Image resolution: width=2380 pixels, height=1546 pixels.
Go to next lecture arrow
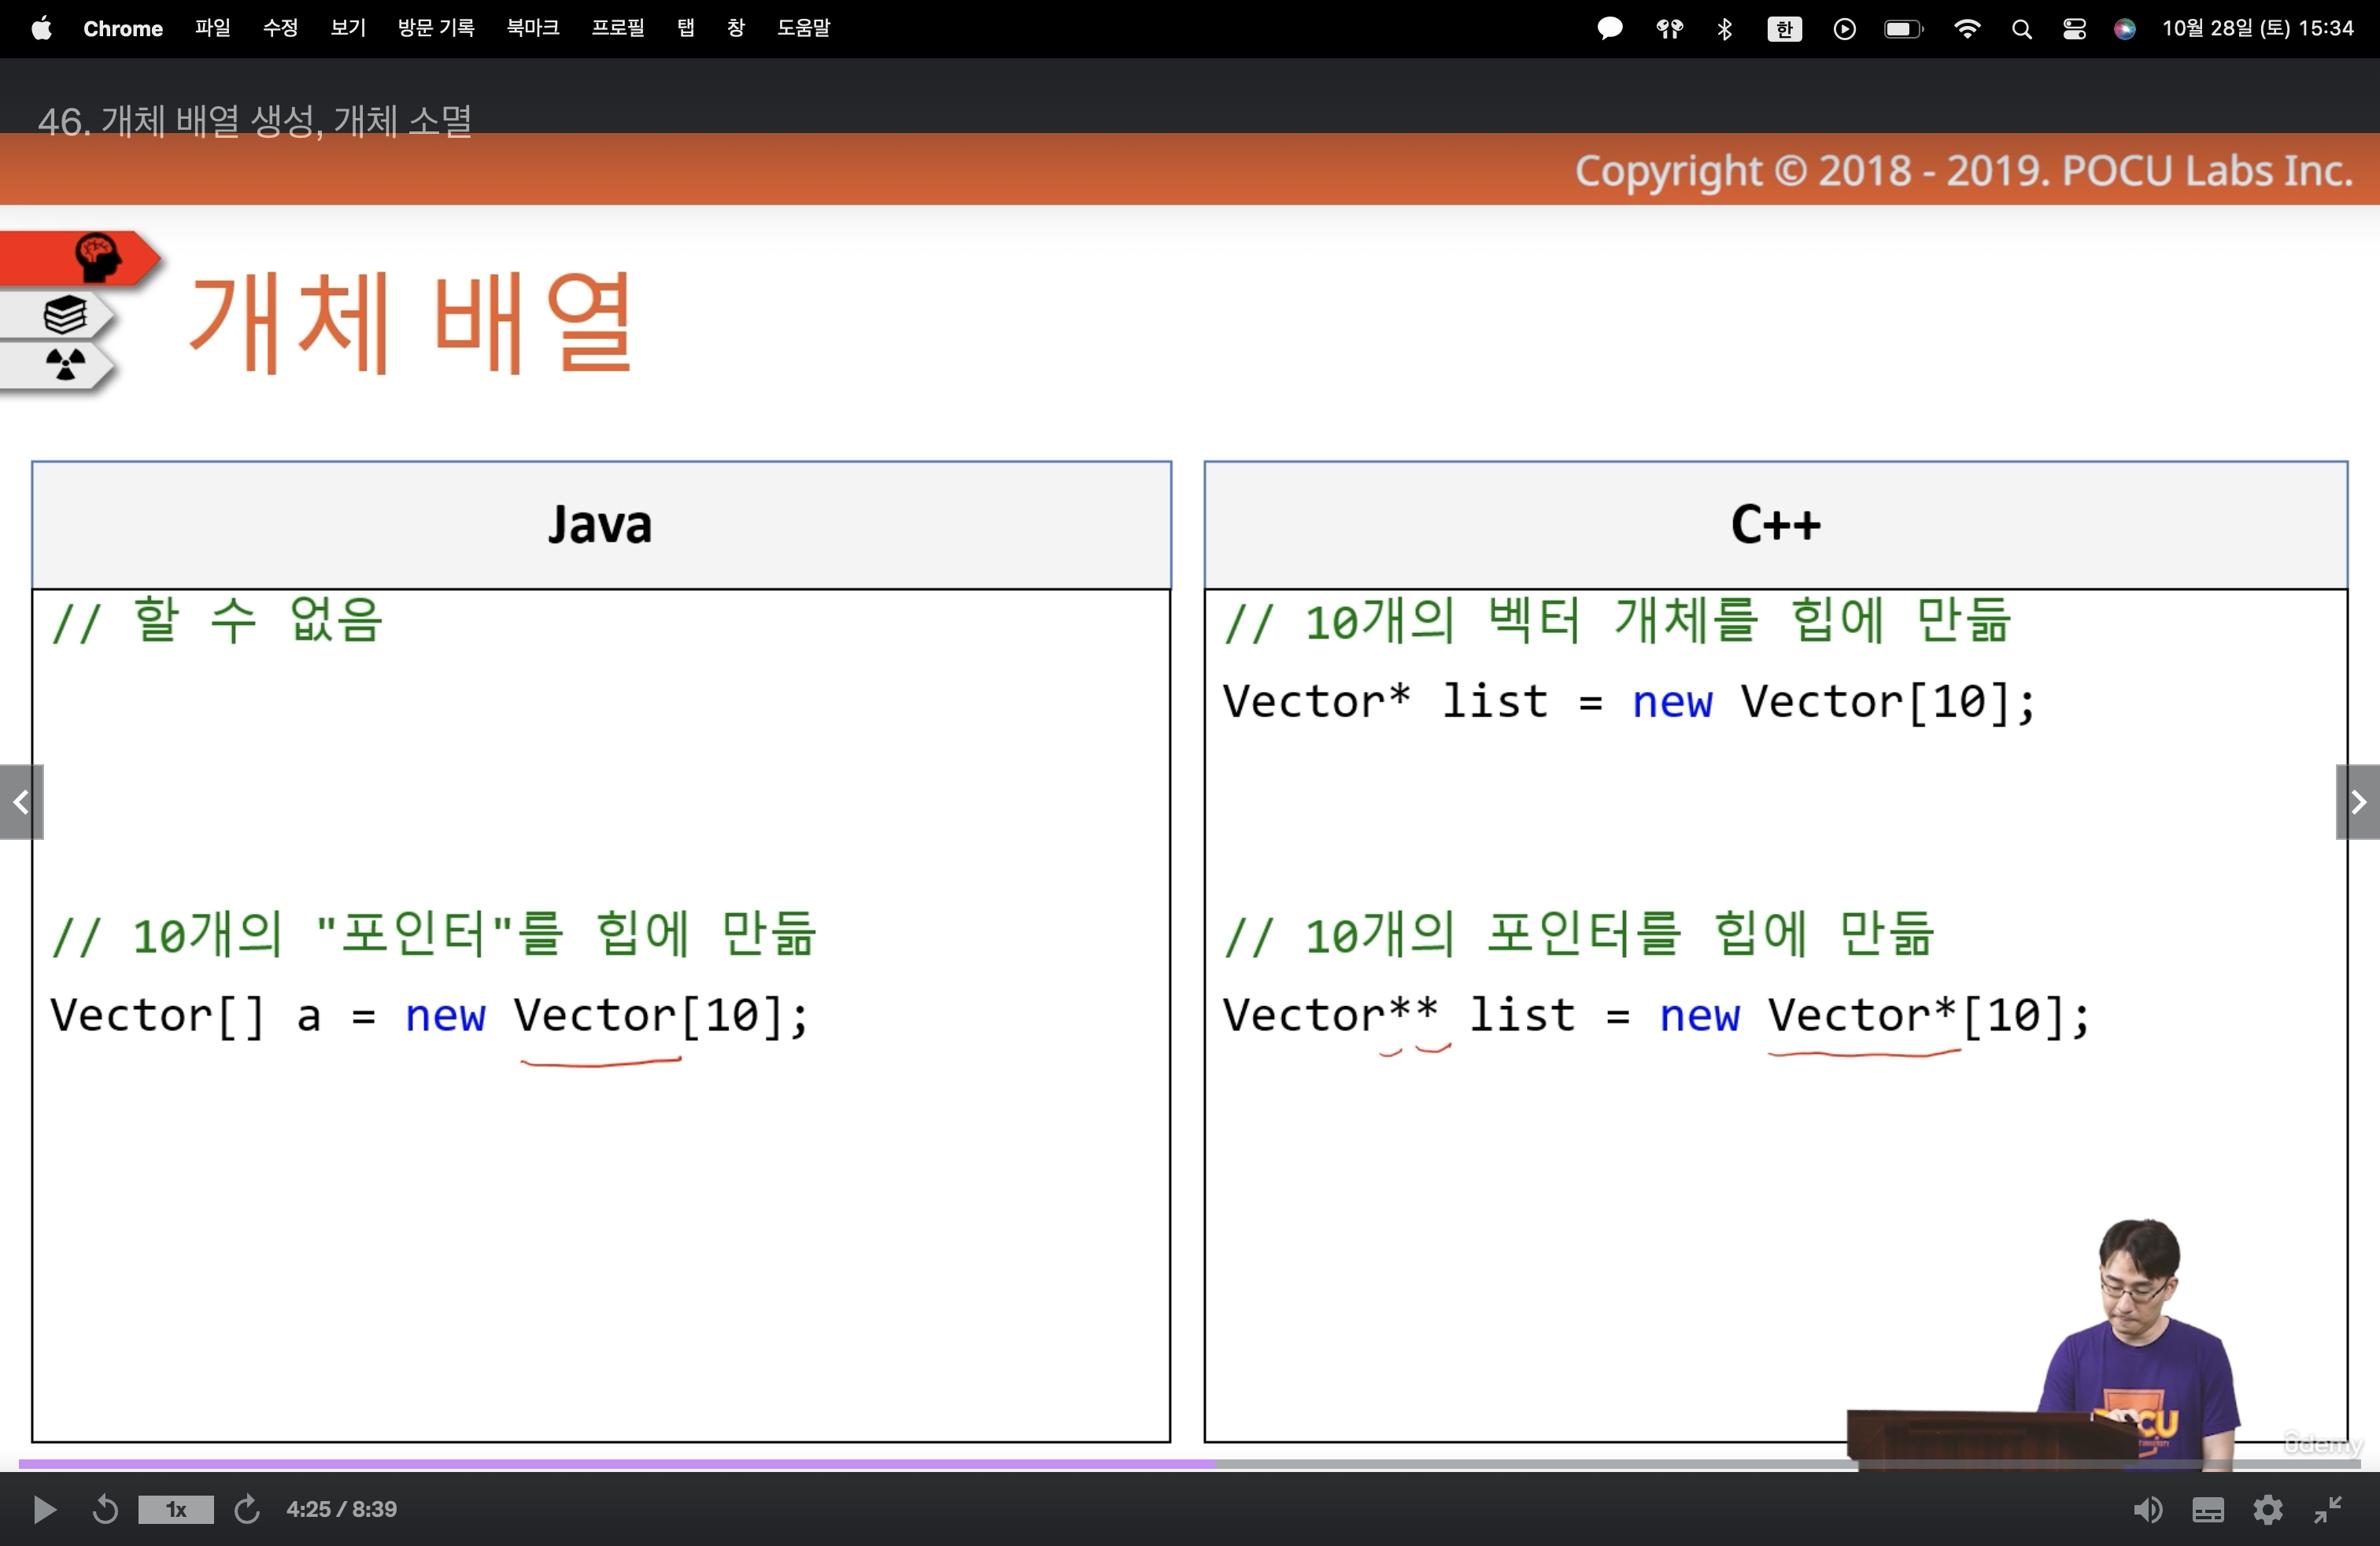tap(2358, 802)
